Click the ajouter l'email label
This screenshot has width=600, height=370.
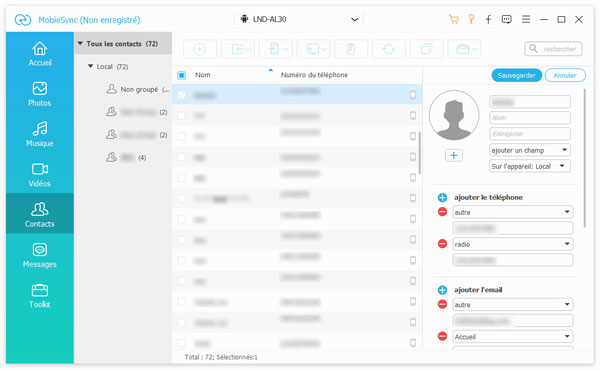(478, 290)
